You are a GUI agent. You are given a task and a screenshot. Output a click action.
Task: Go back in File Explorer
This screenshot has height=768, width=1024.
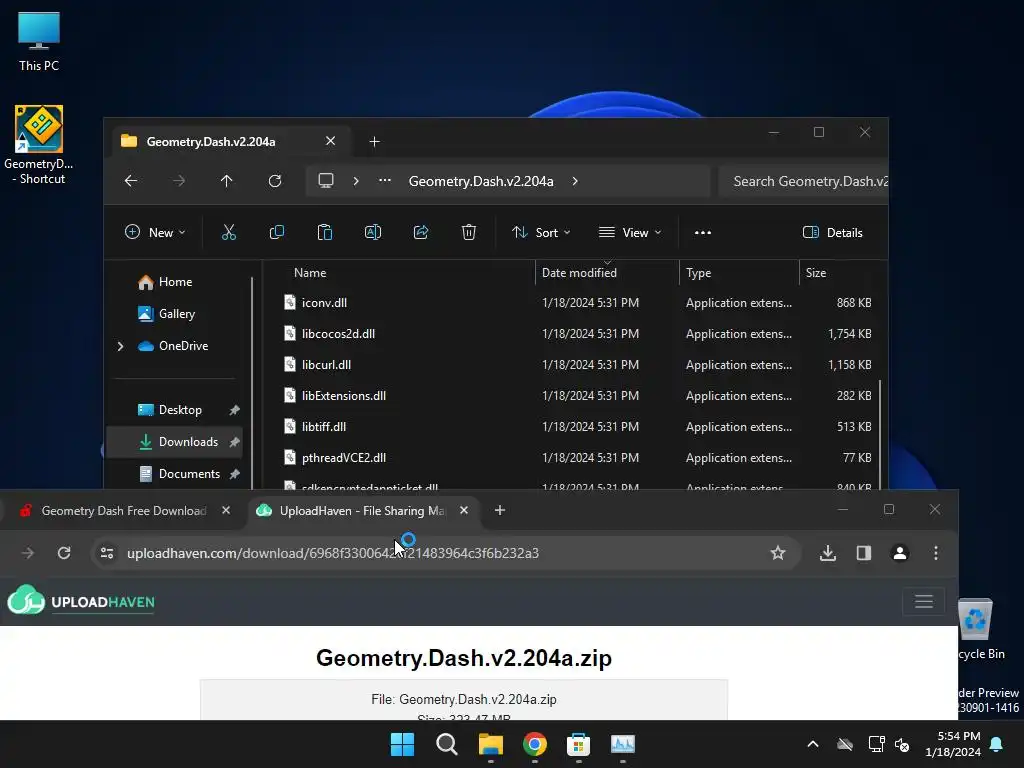tap(131, 181)
